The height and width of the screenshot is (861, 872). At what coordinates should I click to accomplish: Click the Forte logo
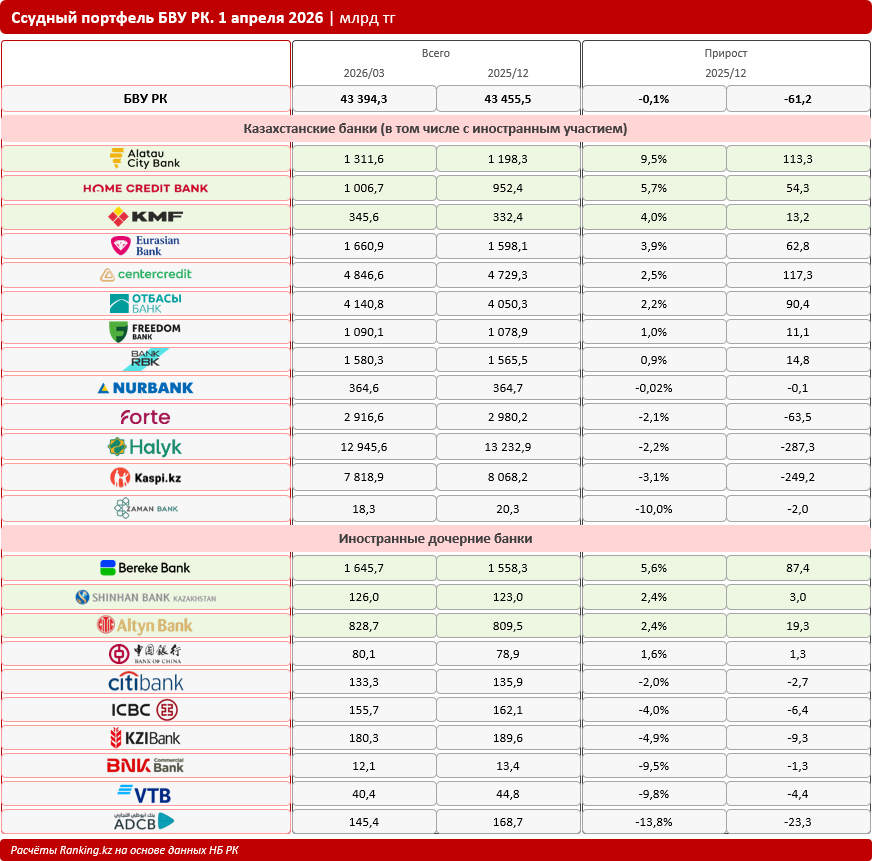(x=145, y=417)
